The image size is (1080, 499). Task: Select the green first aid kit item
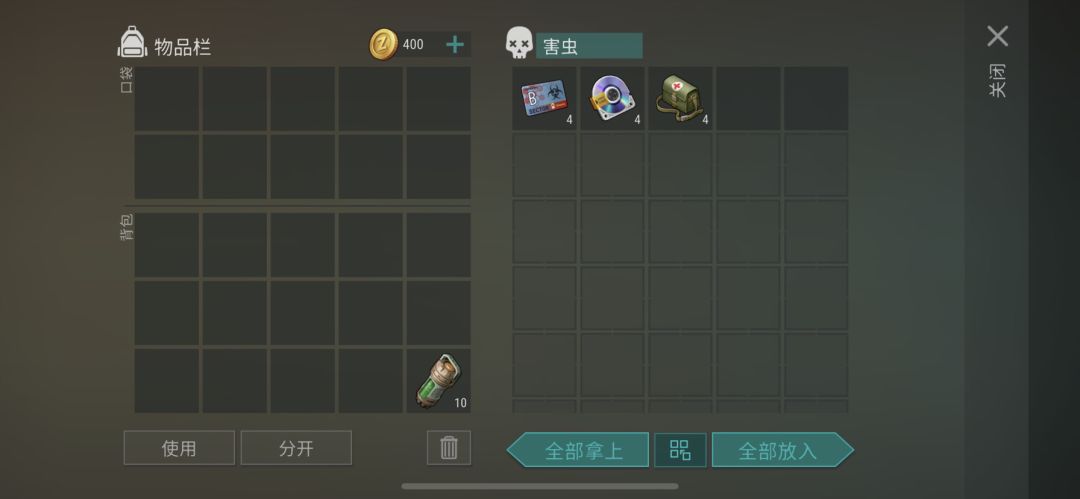[680, 99]
